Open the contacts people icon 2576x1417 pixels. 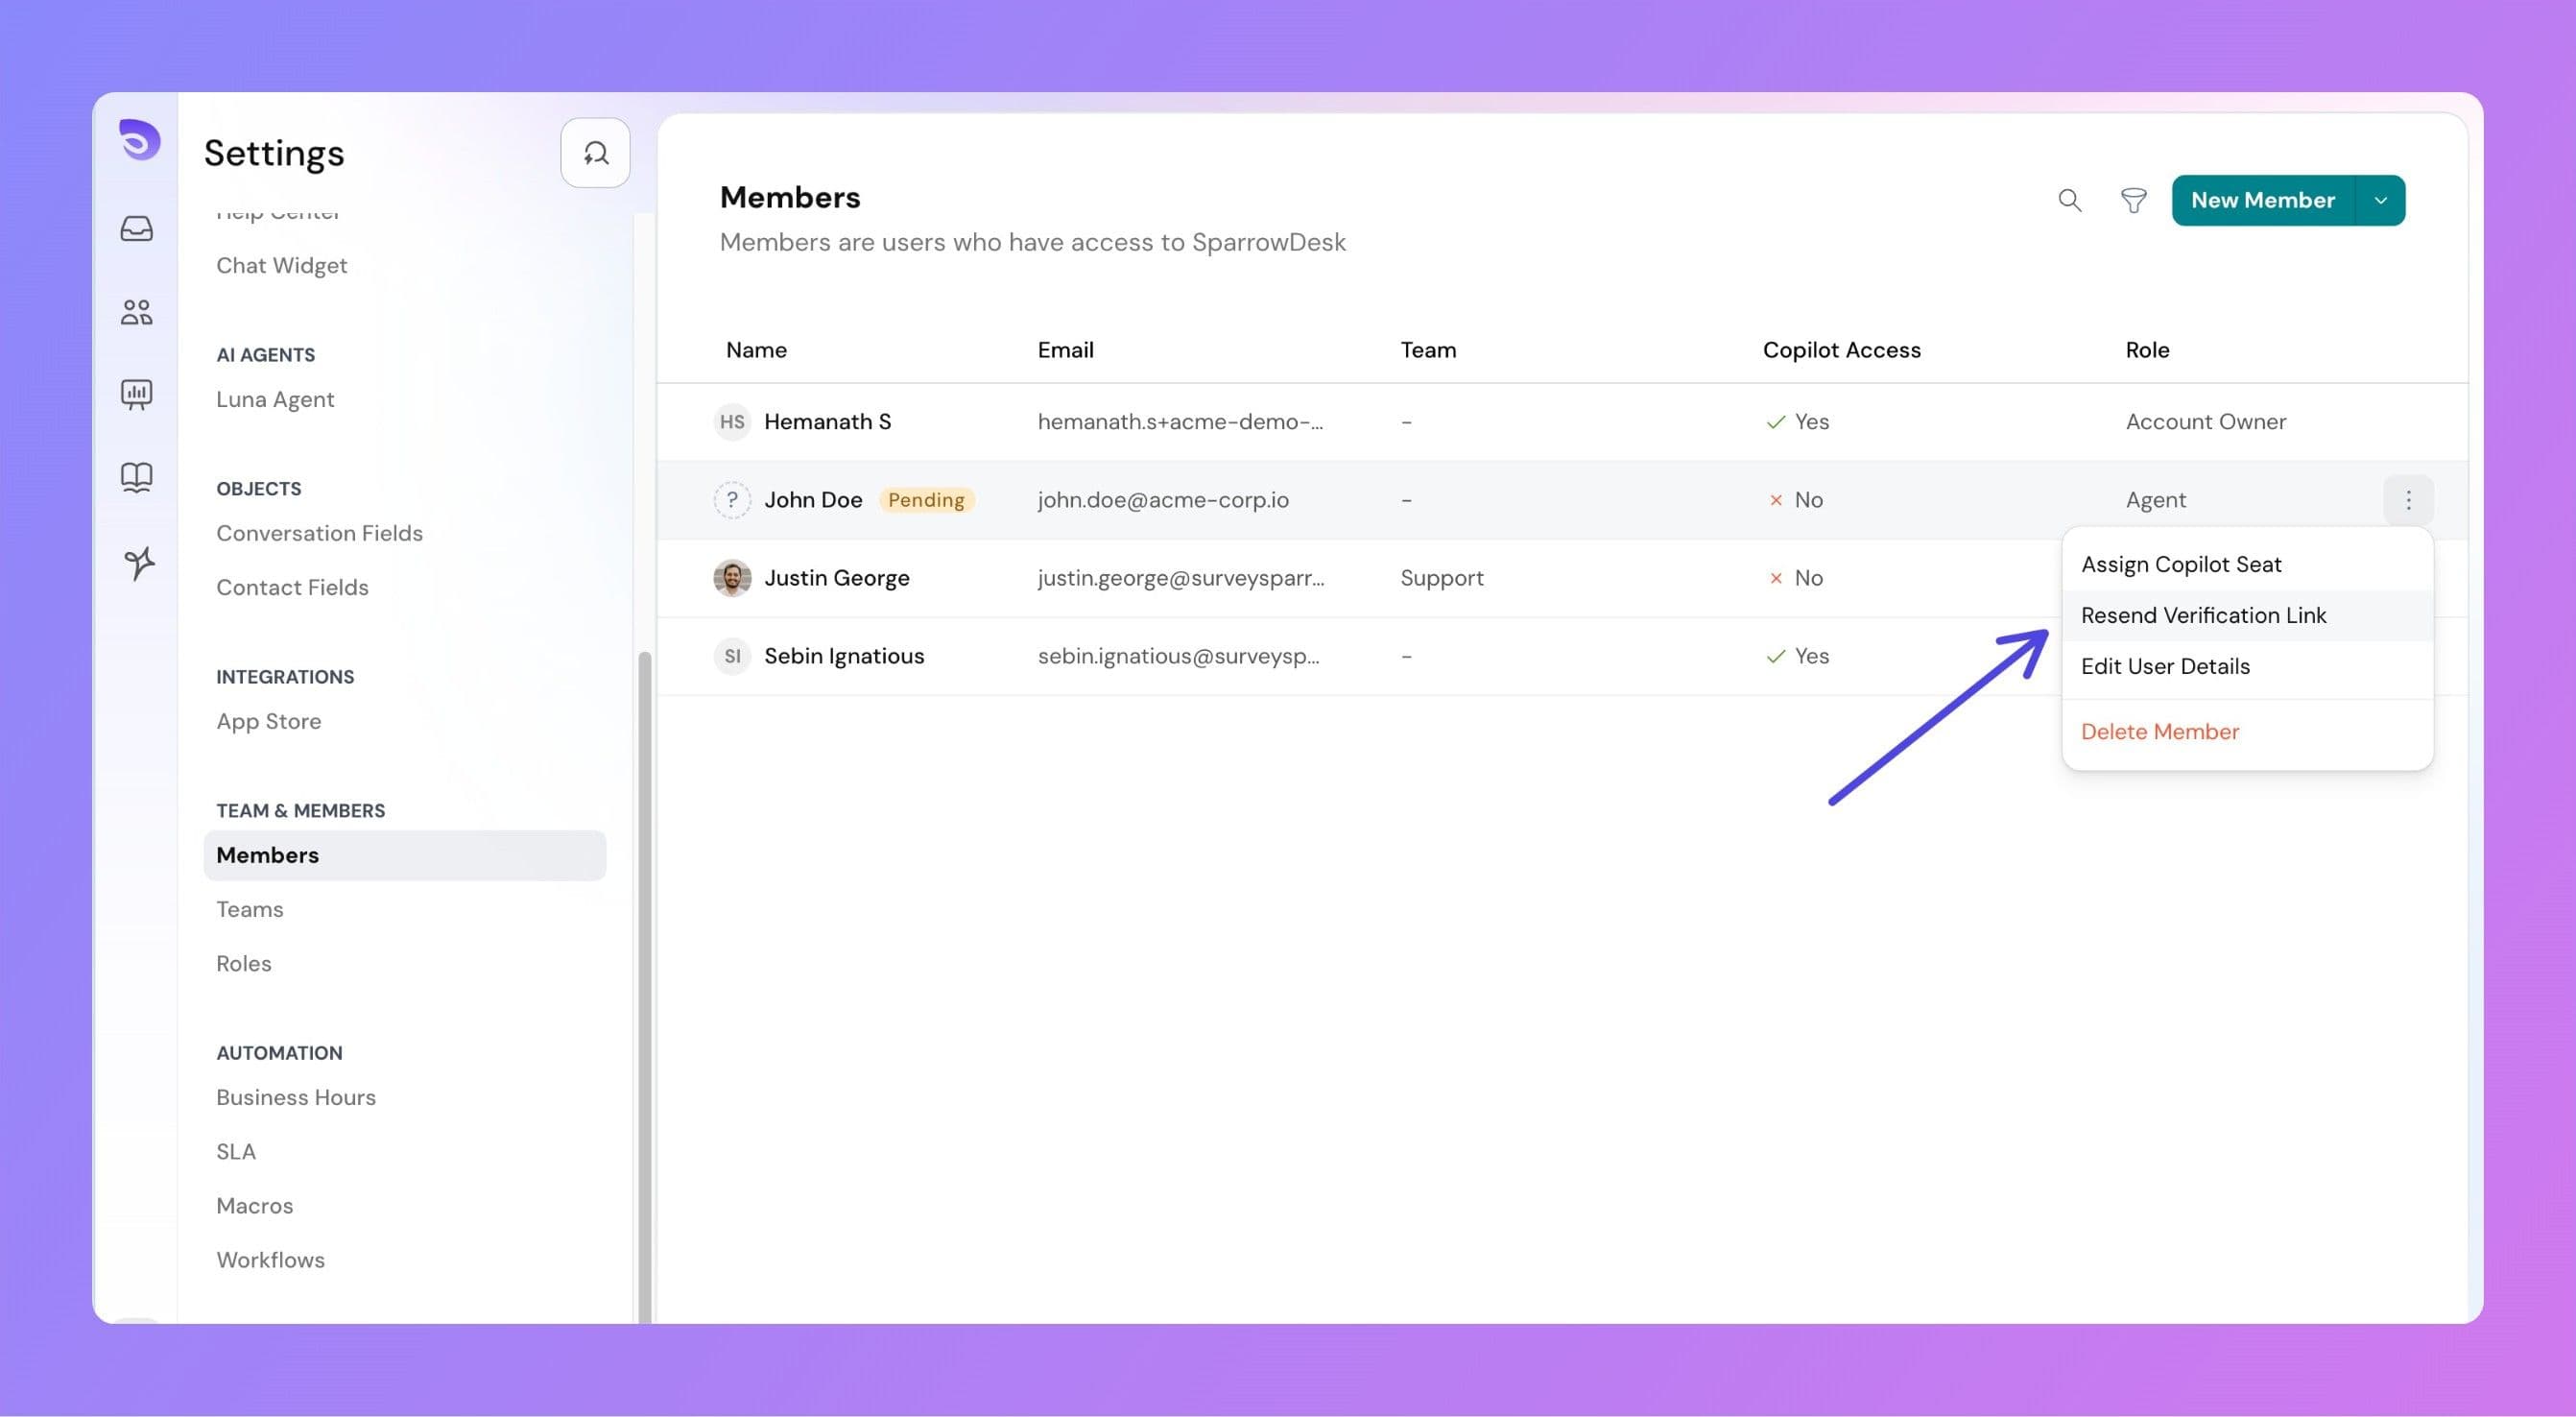[137, 312]
